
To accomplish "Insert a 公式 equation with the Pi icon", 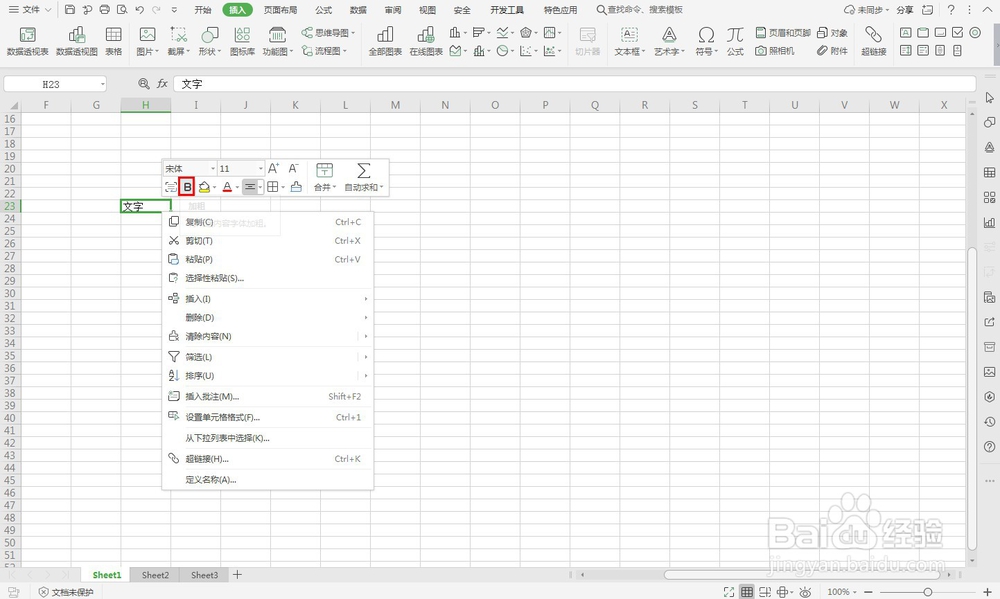I will (735, 41).
